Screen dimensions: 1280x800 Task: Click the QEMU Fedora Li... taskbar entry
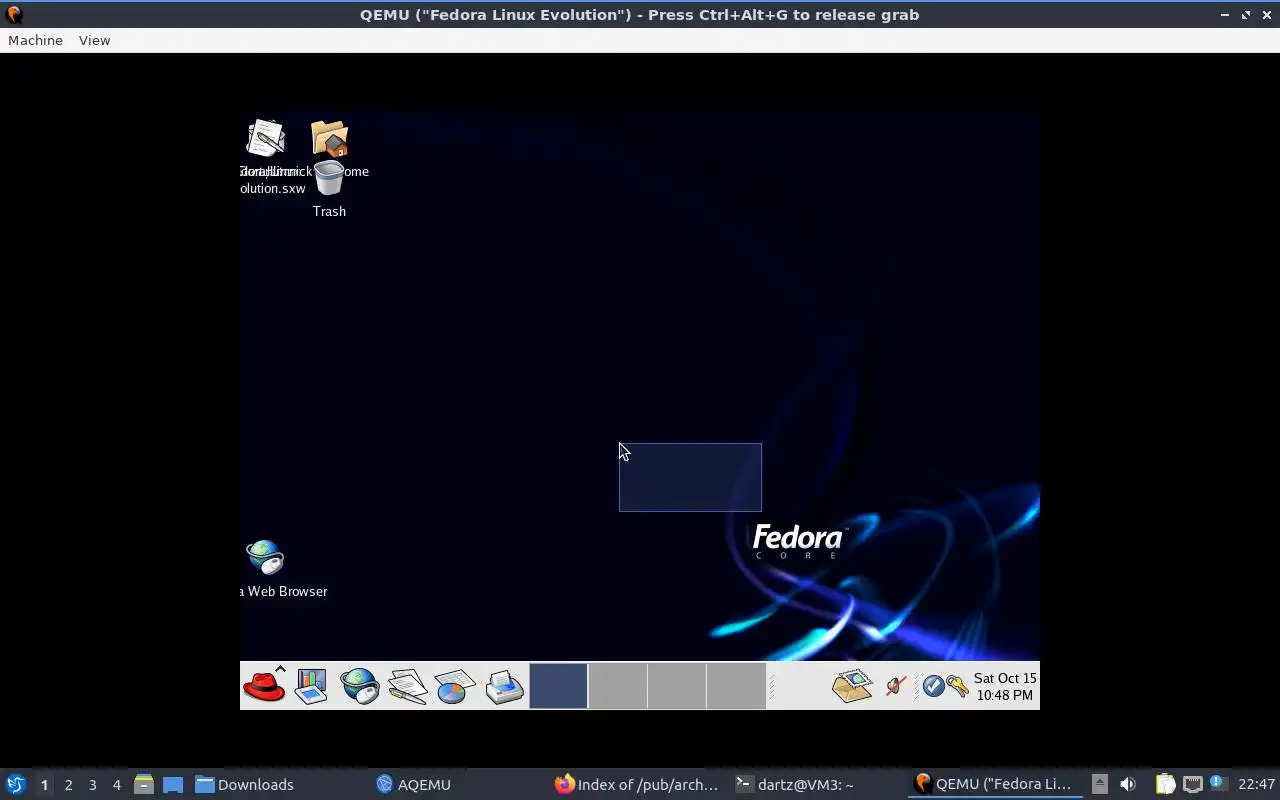point(994,785)
